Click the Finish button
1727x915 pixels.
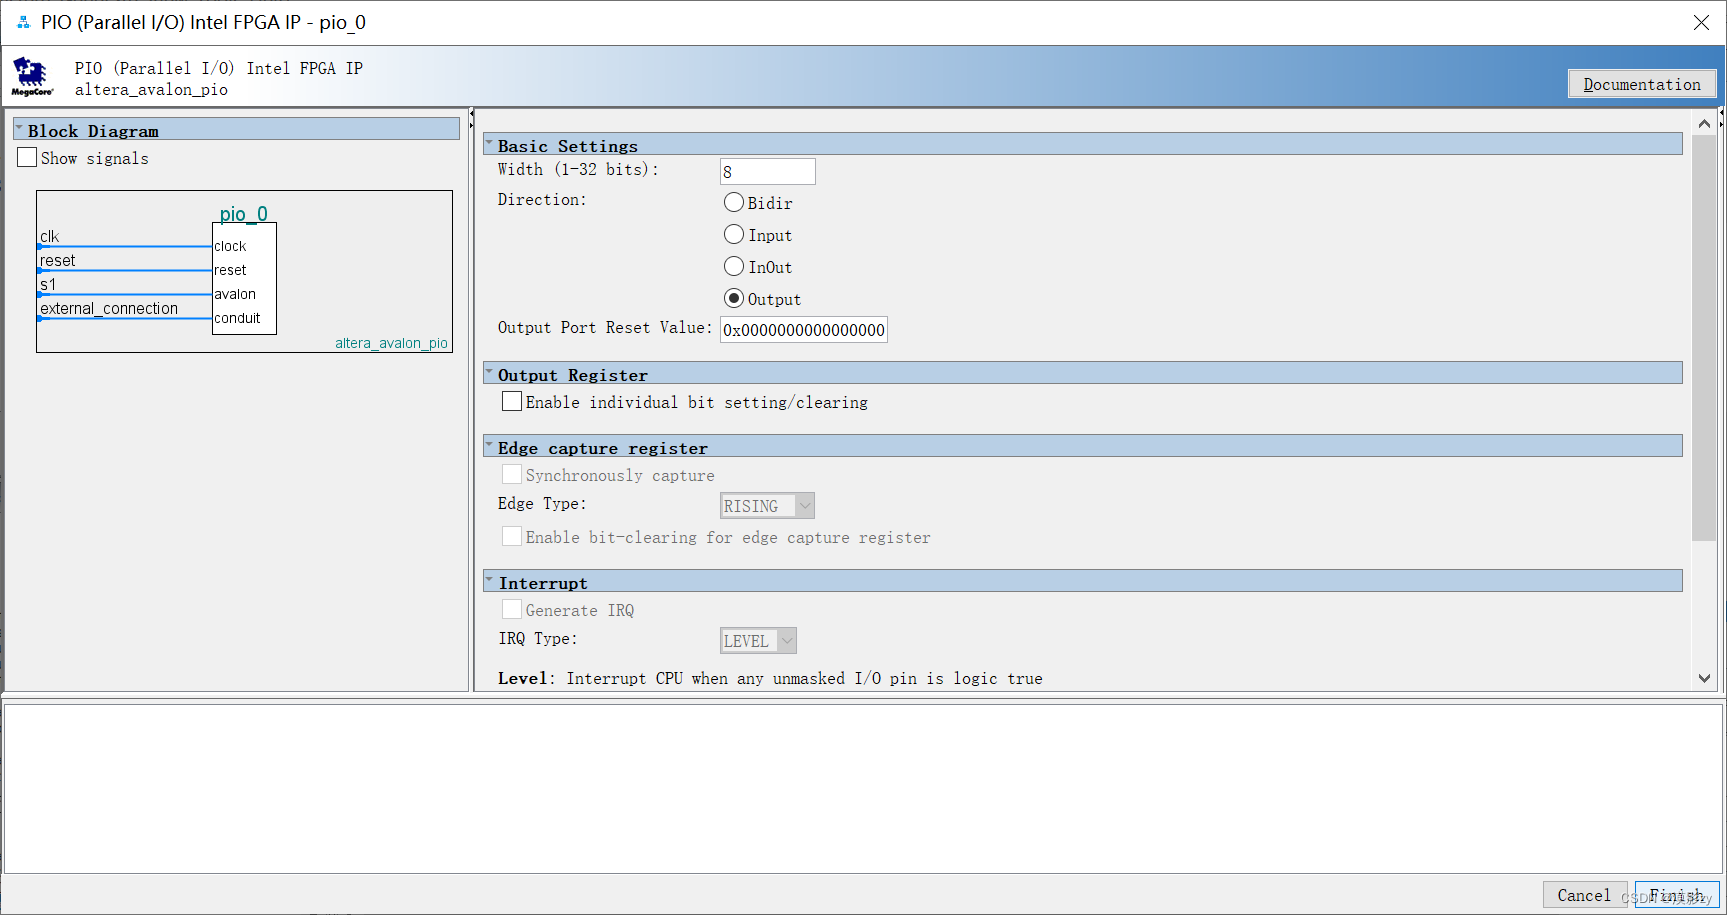tap(1677, 895)
